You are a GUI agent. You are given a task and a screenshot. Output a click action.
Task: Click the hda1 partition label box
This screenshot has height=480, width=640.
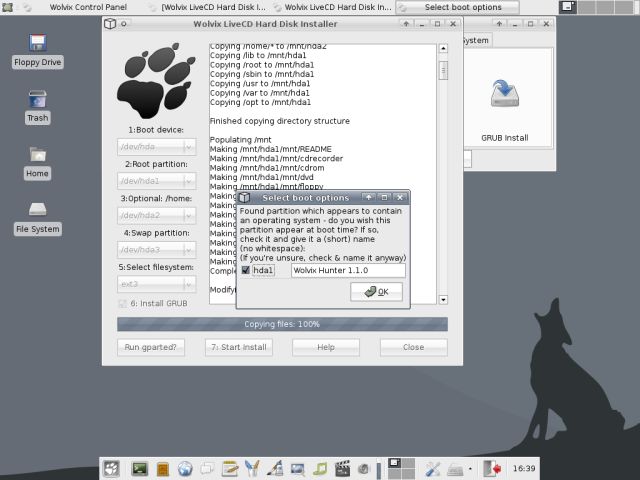263,270
